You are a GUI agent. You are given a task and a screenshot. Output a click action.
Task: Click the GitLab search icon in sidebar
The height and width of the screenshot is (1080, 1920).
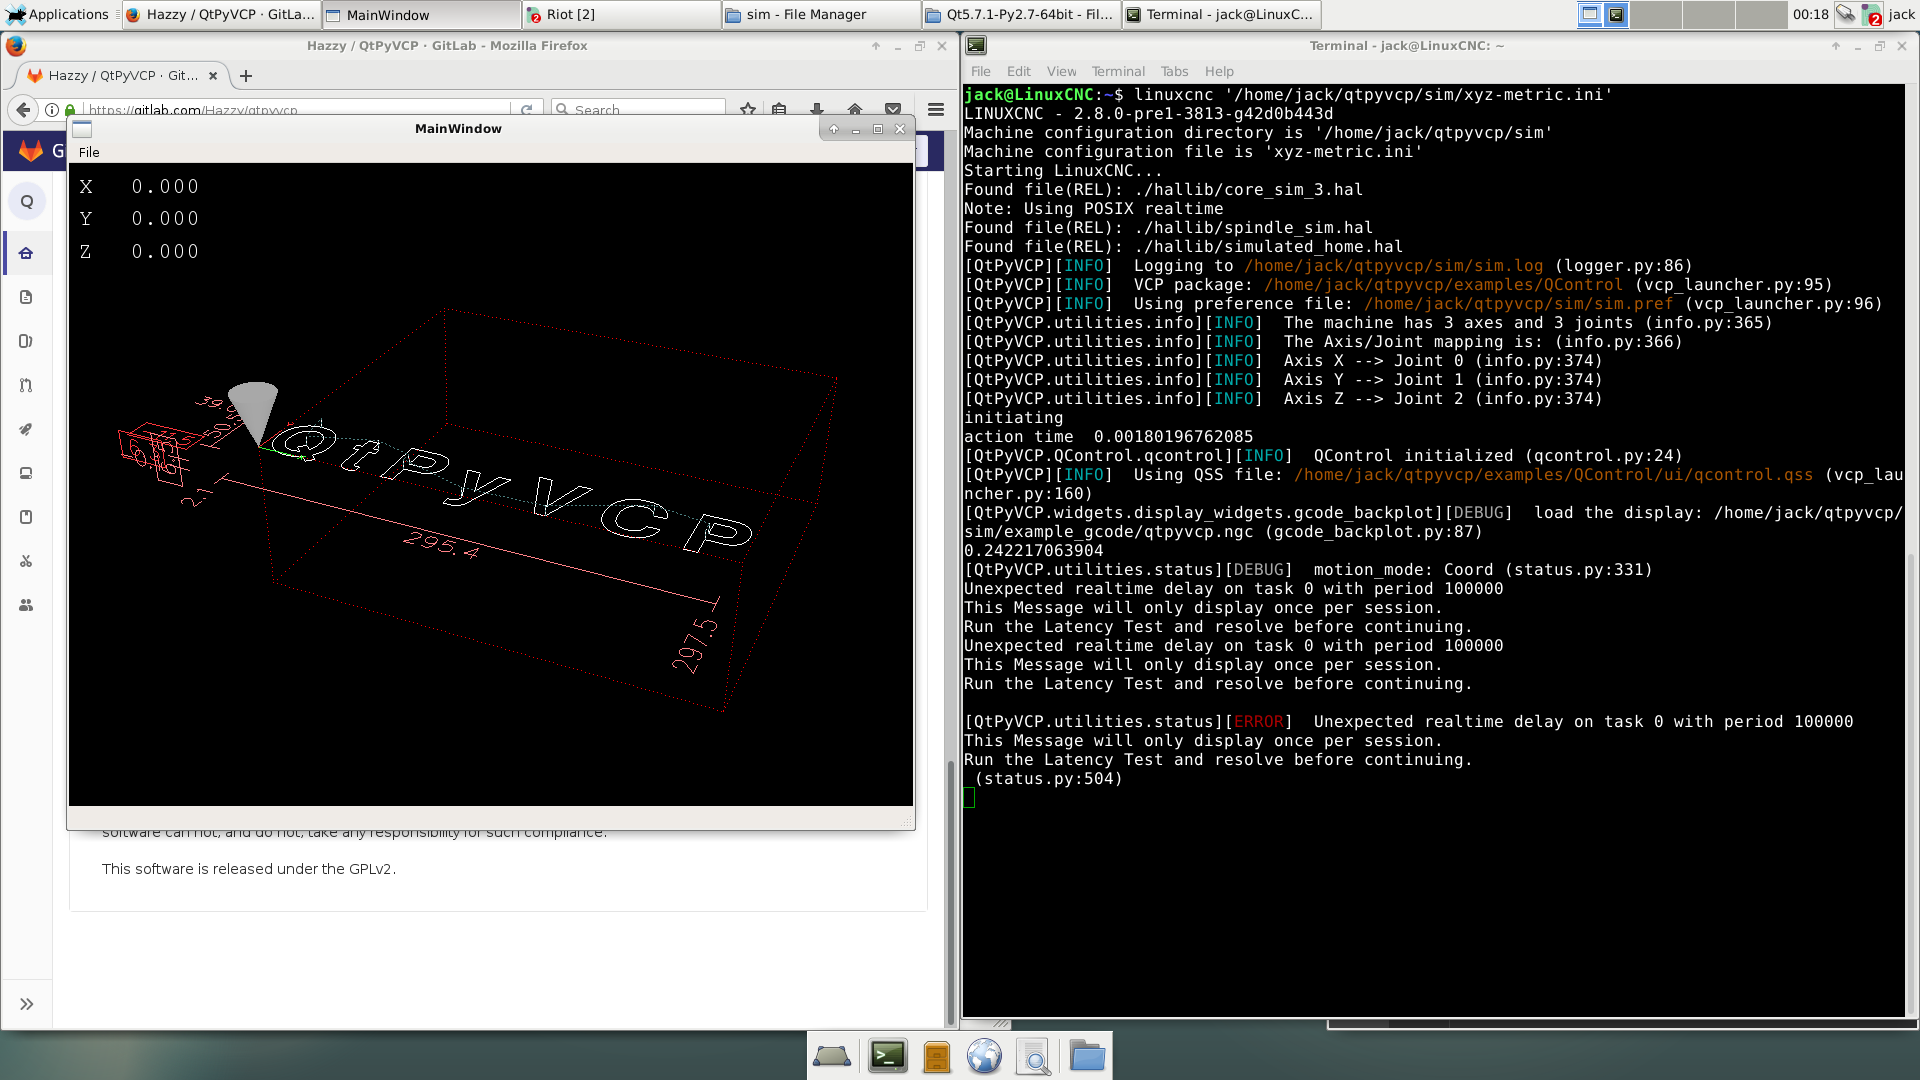point(27,201)
